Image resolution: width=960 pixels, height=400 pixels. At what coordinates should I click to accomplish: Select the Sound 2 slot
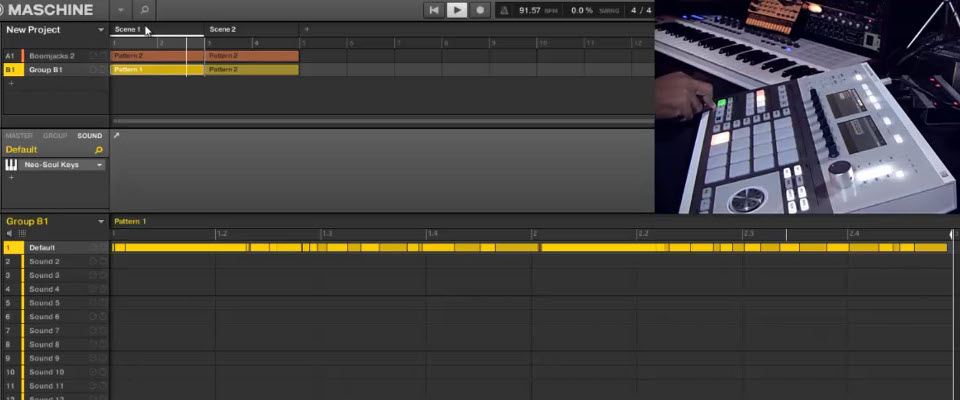[54, 262]
